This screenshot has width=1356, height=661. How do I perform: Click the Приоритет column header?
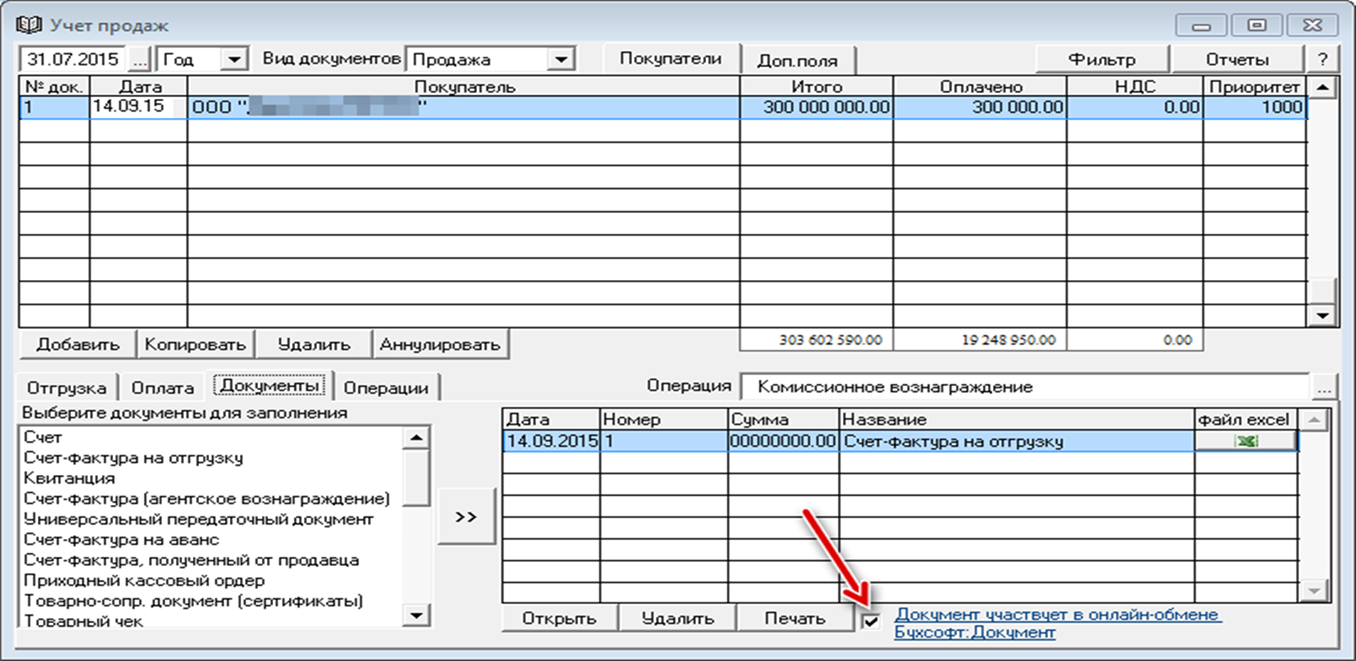pyautogui.click(x=1255, y=87)
